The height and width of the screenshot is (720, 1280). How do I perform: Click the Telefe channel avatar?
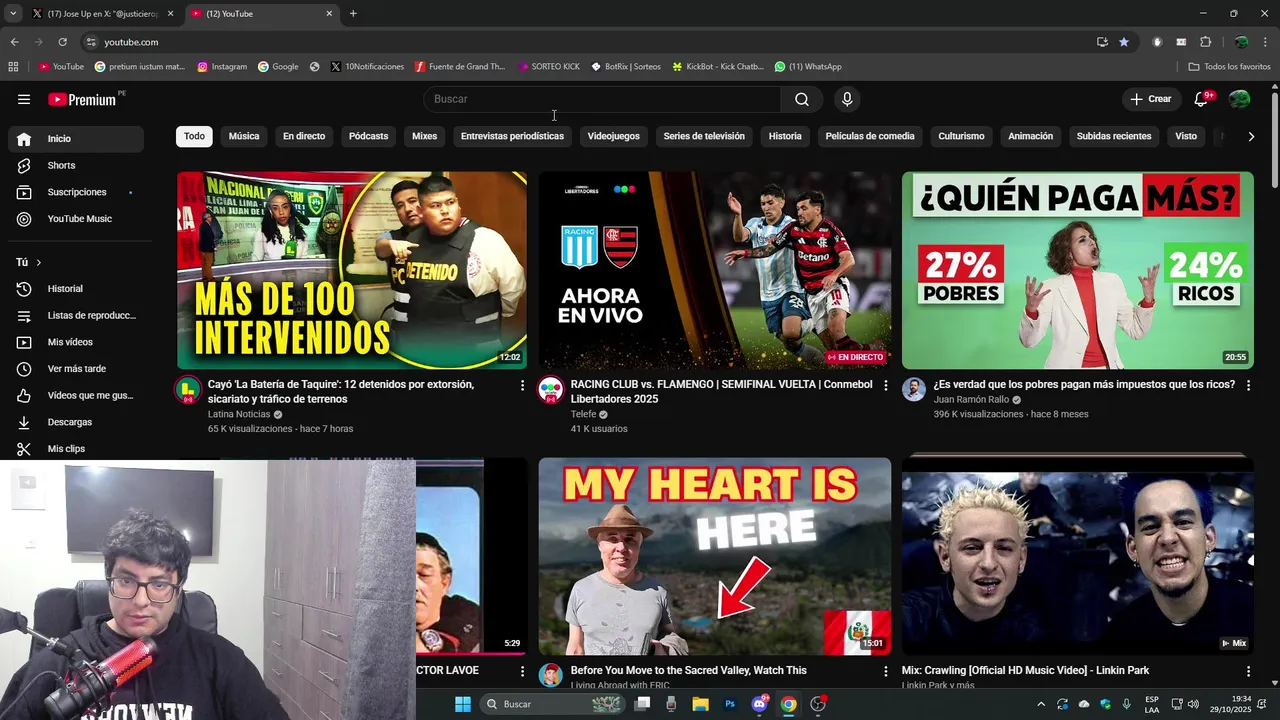tap(551, 390)
